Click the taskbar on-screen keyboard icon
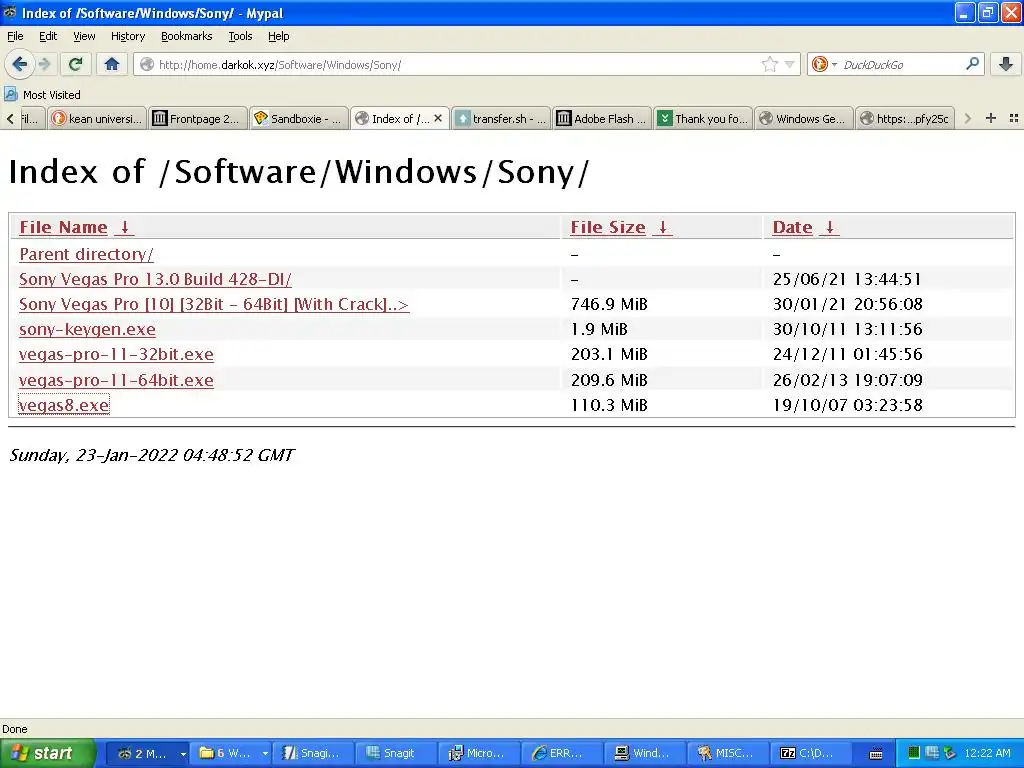This screenshot has width=1024, height=768. click(876, 754)
